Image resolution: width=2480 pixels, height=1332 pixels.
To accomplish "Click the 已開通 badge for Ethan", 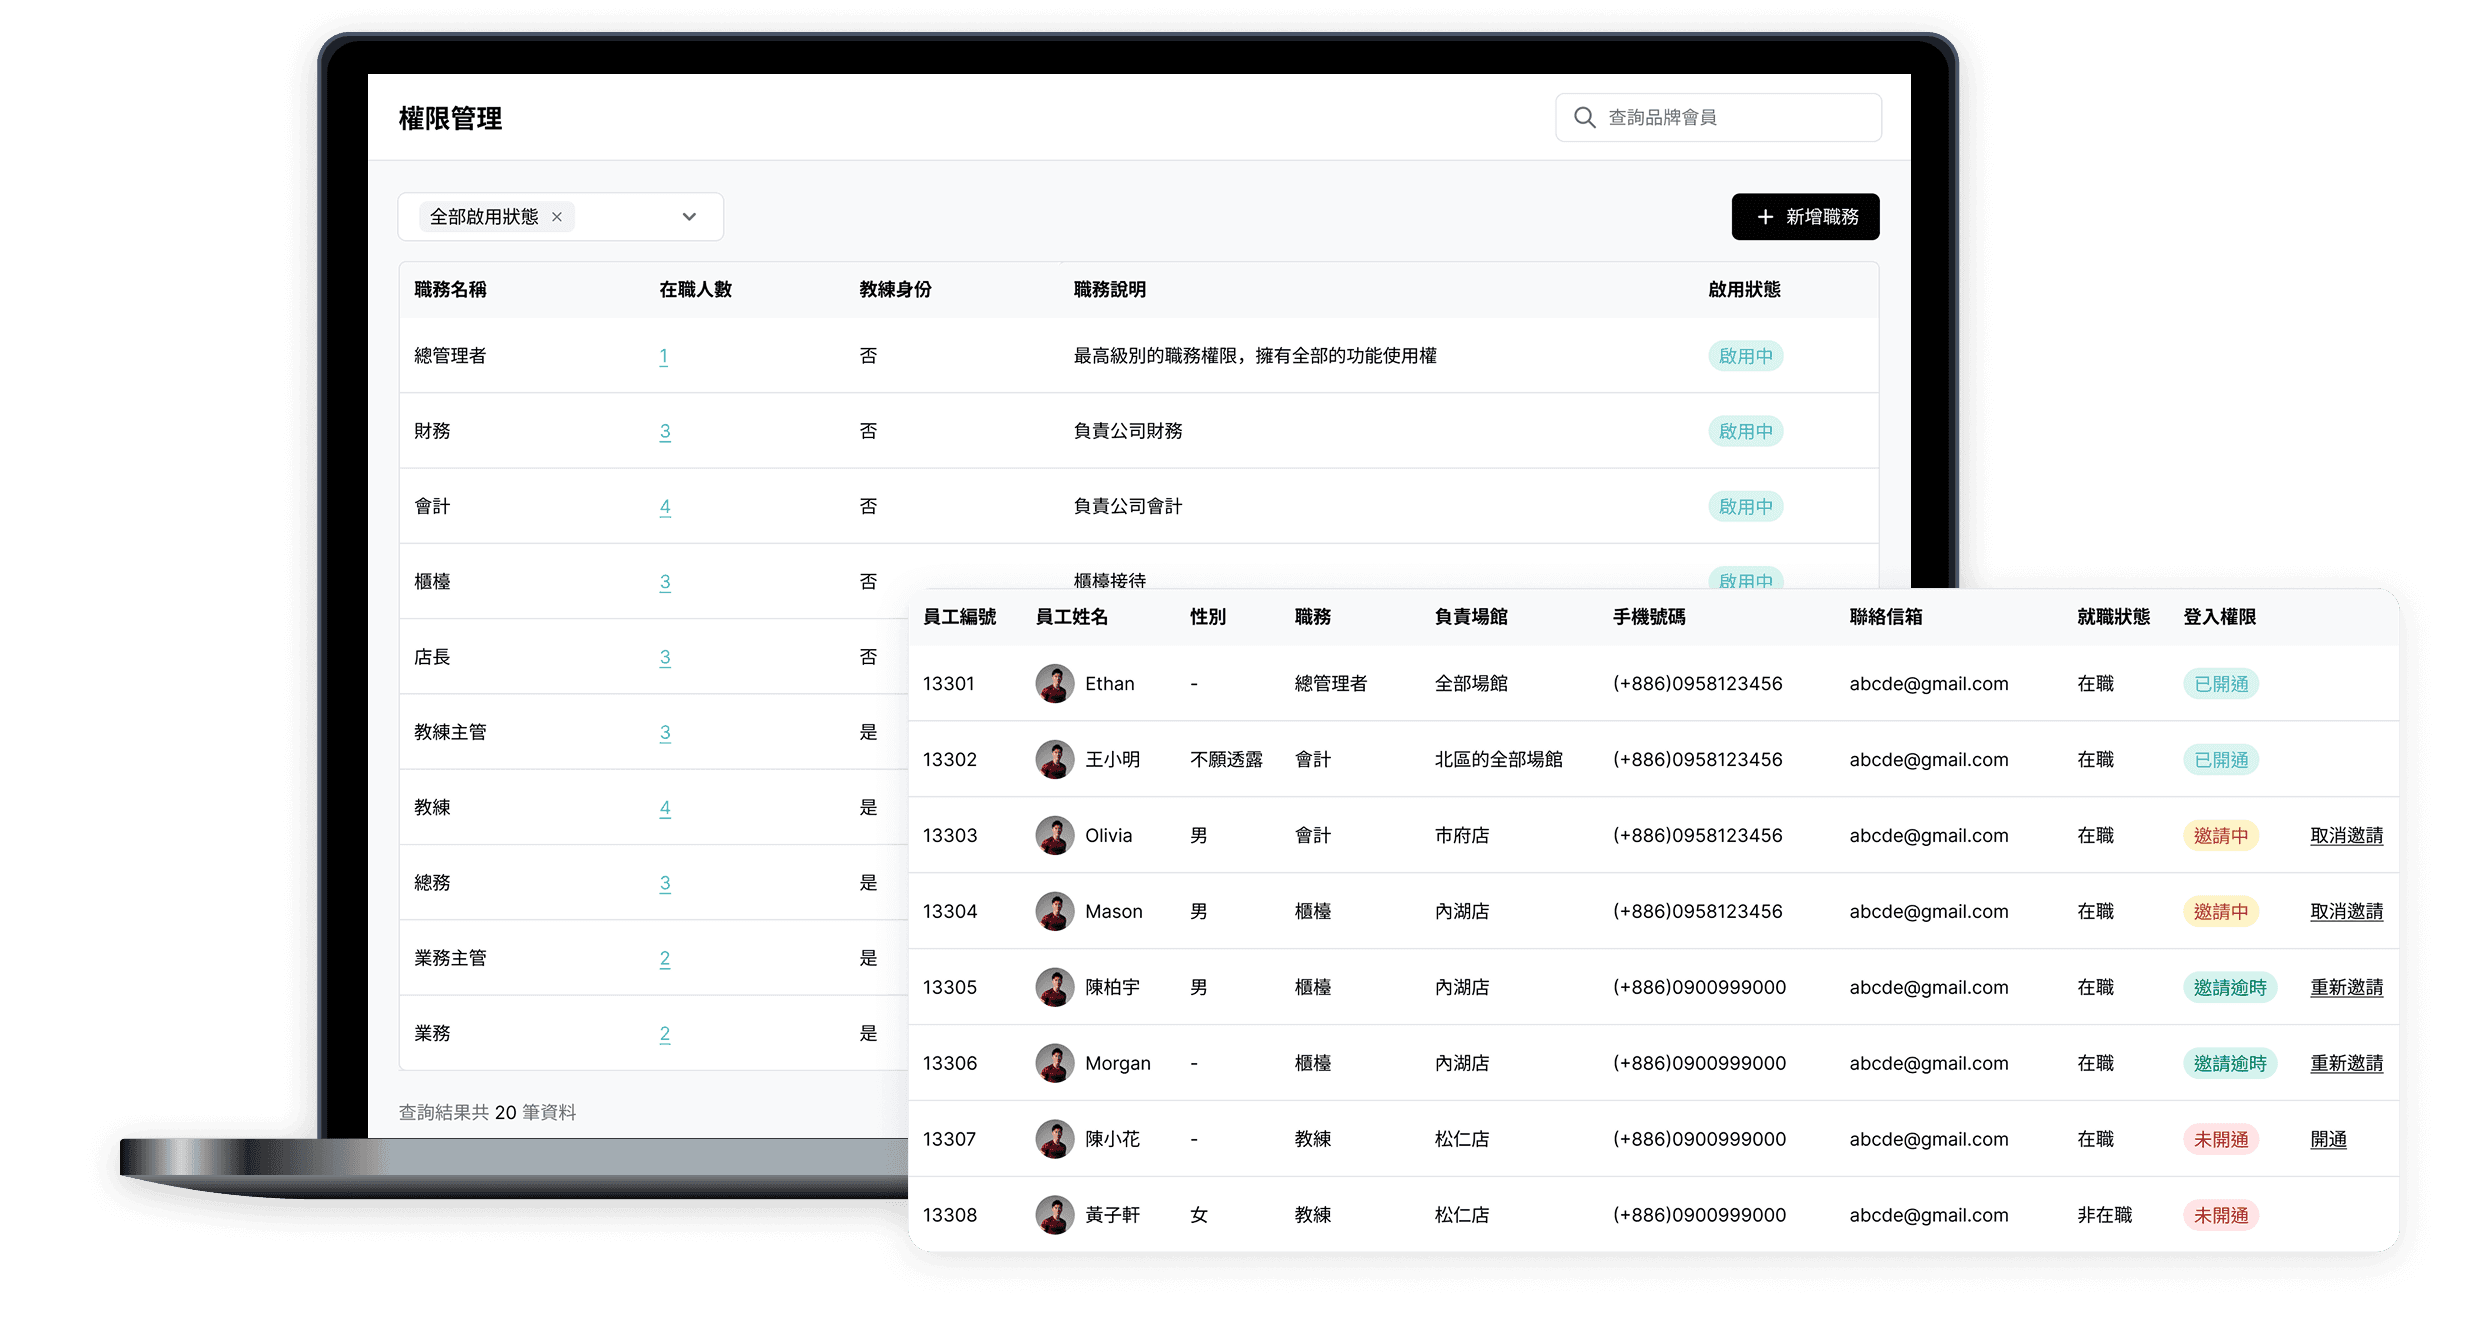I will (x=2220, y=683).
